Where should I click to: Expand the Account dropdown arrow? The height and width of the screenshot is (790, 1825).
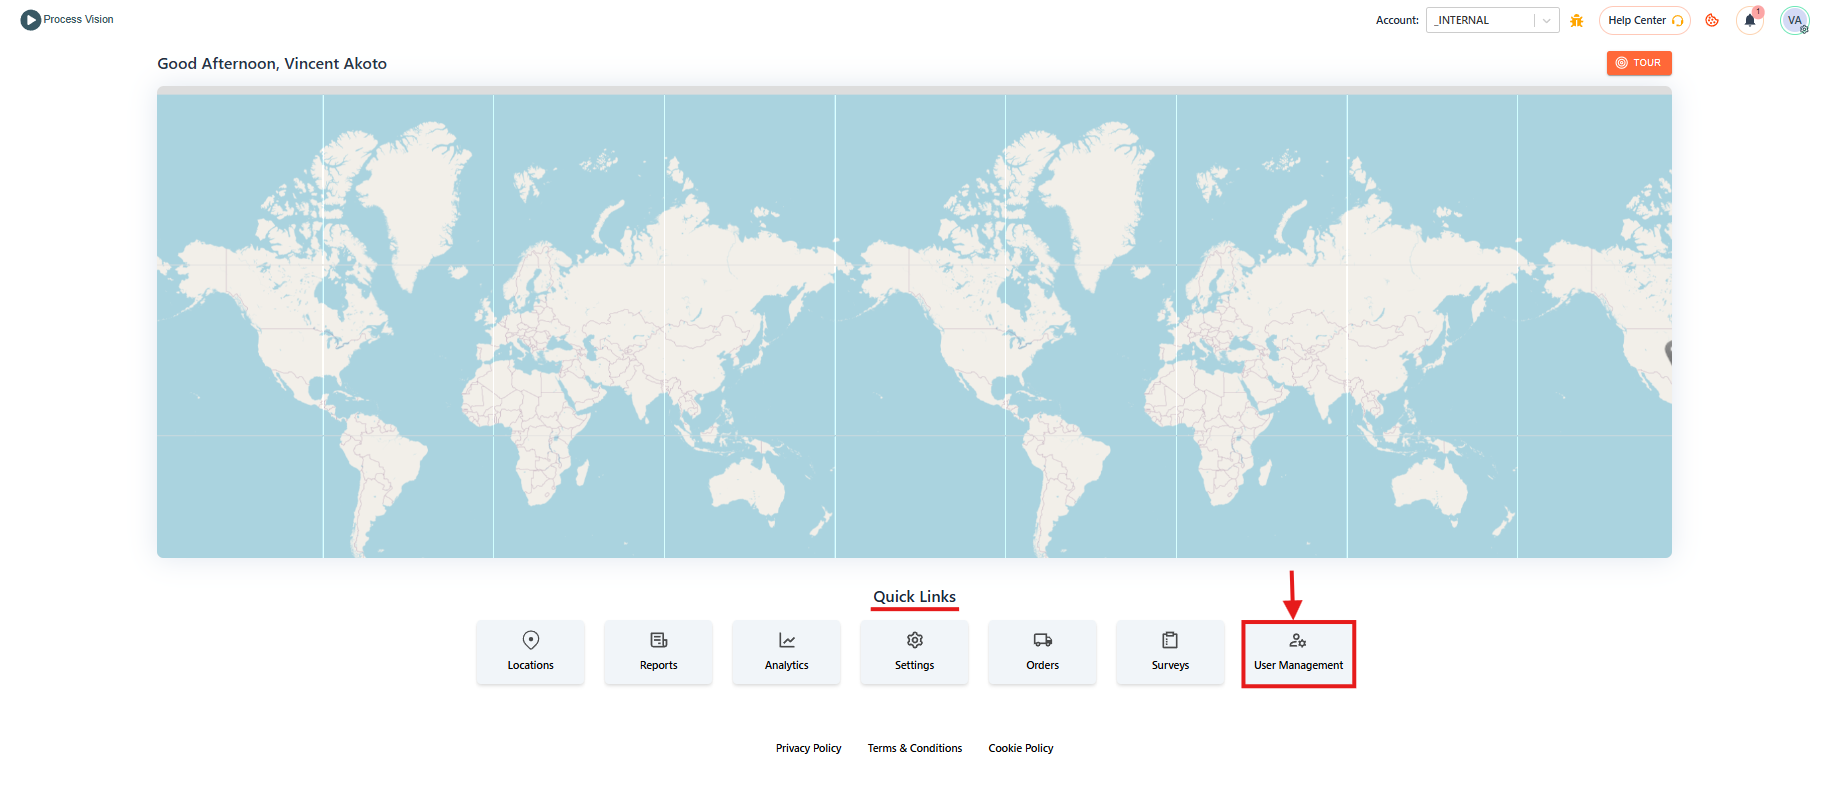coord(1547,20)
